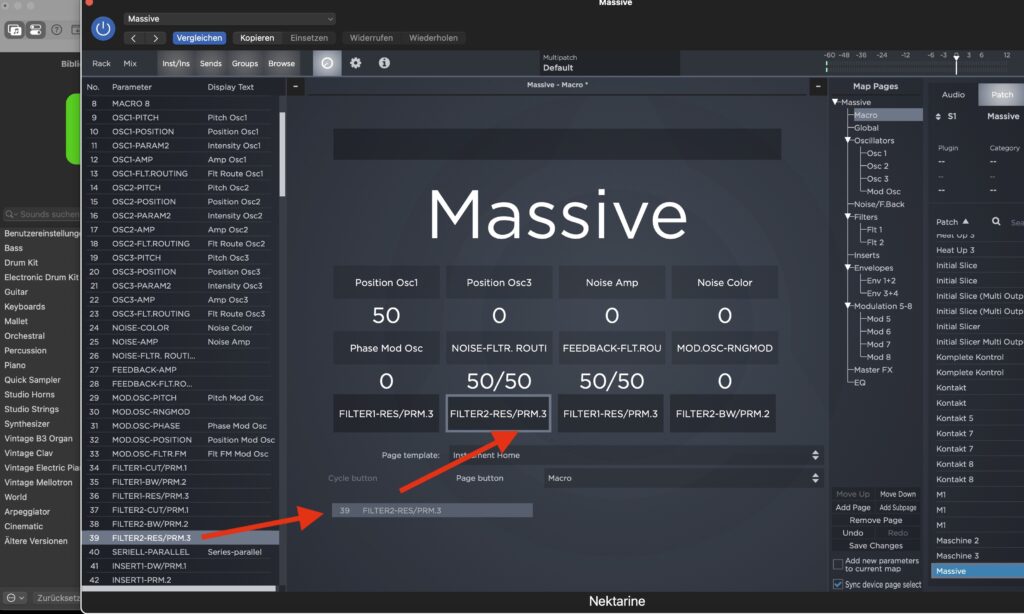Image resolution: width=1024 pixels, height=614 pixels.
Task: Open the Page button dropdown showing Macro
Action: click(683, 478)
